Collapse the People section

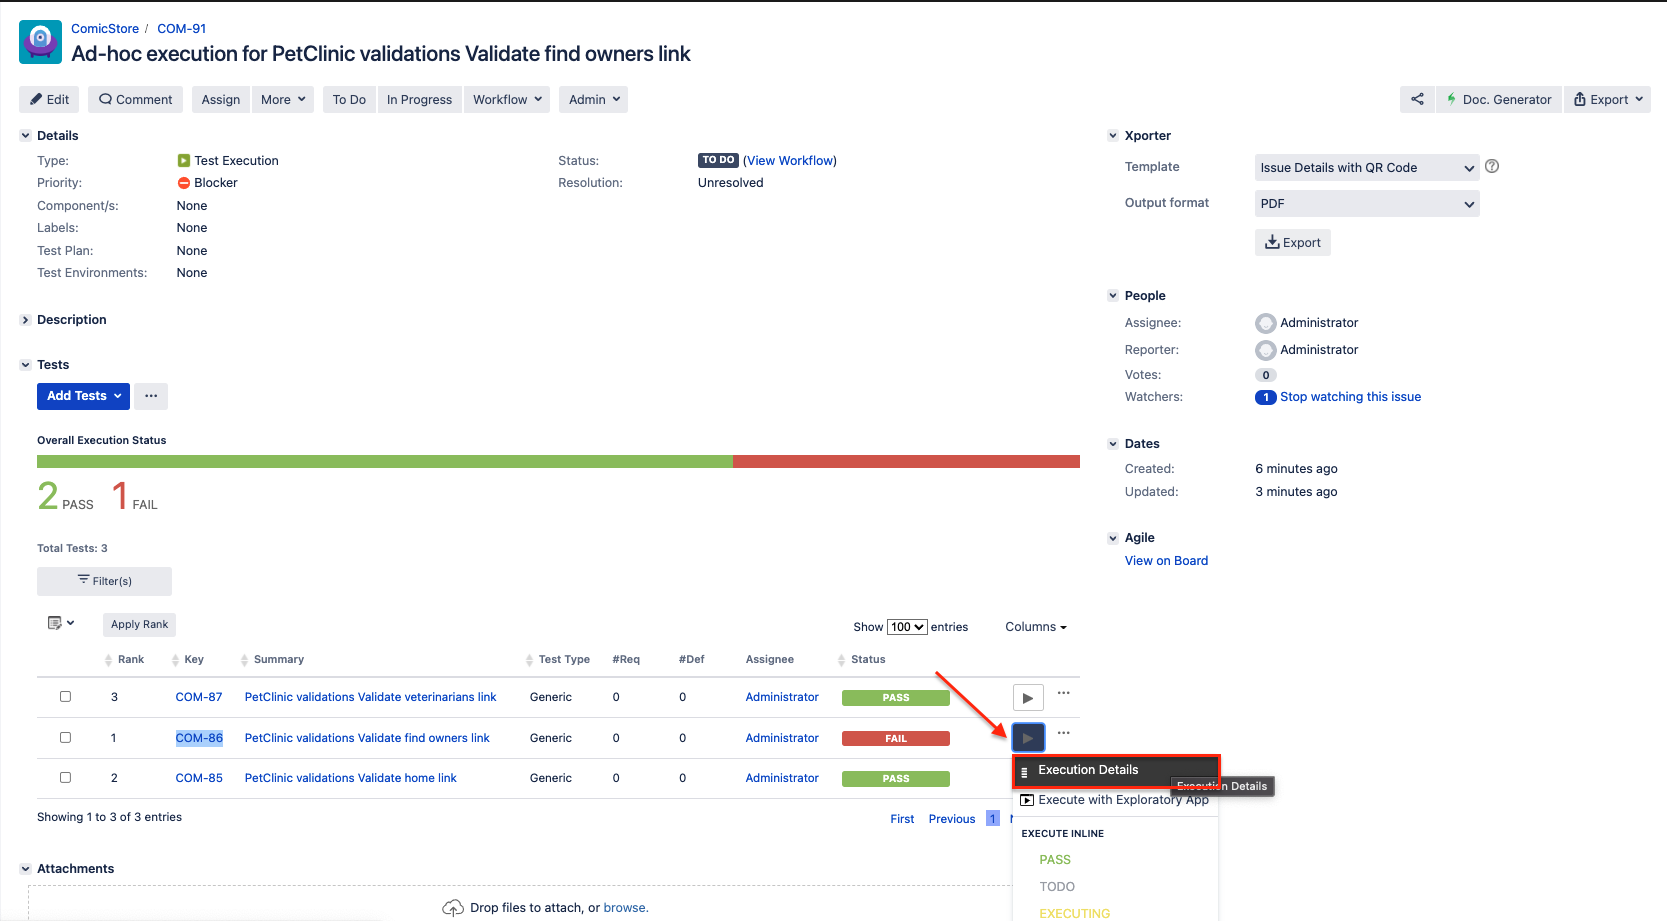point(1113,296)
